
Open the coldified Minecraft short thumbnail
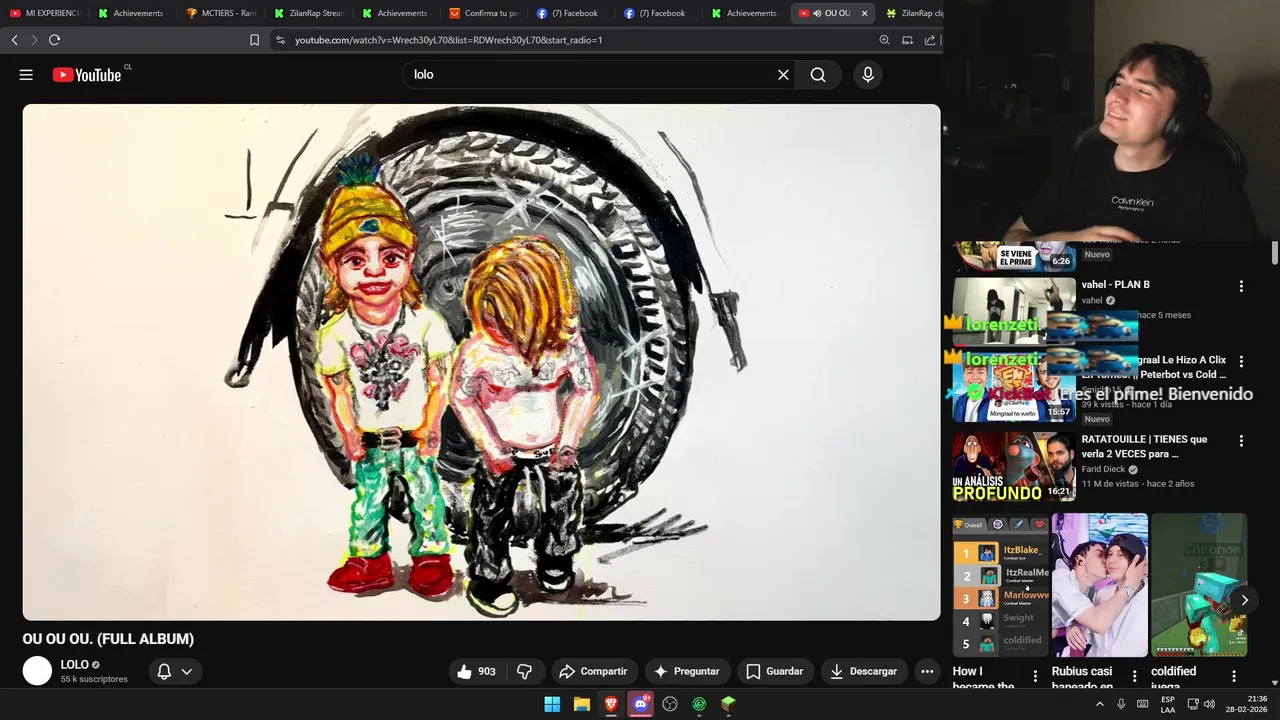tap(1198, 585)
